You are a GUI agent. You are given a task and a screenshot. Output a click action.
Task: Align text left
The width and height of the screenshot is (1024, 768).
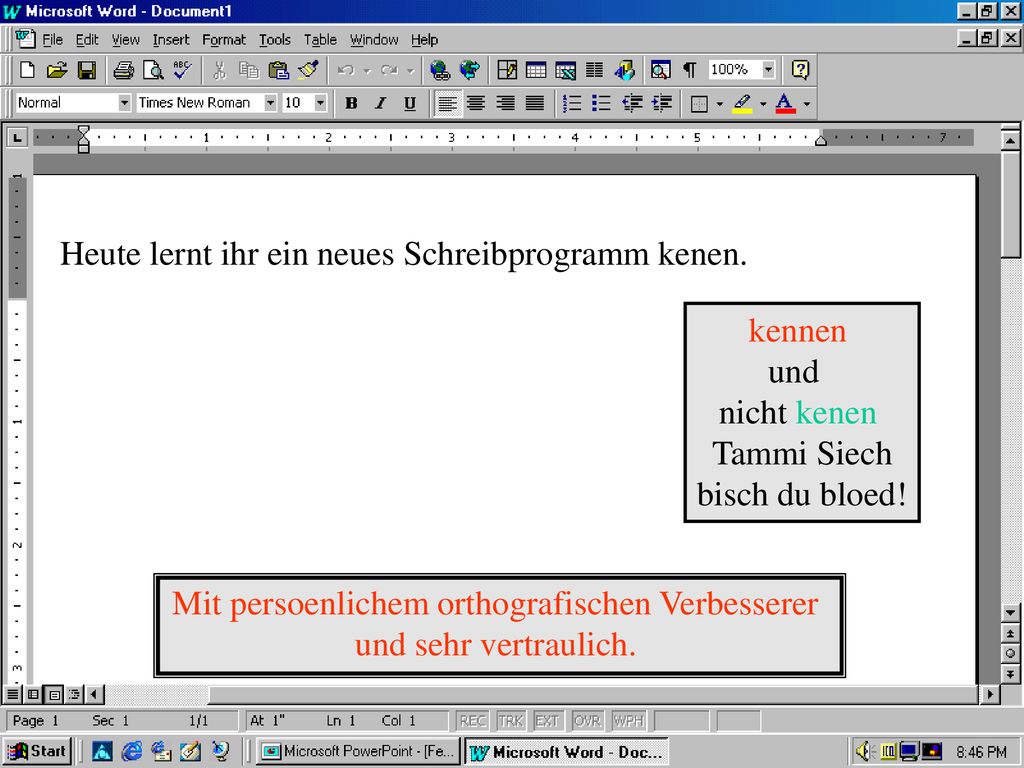click(447, 103)
